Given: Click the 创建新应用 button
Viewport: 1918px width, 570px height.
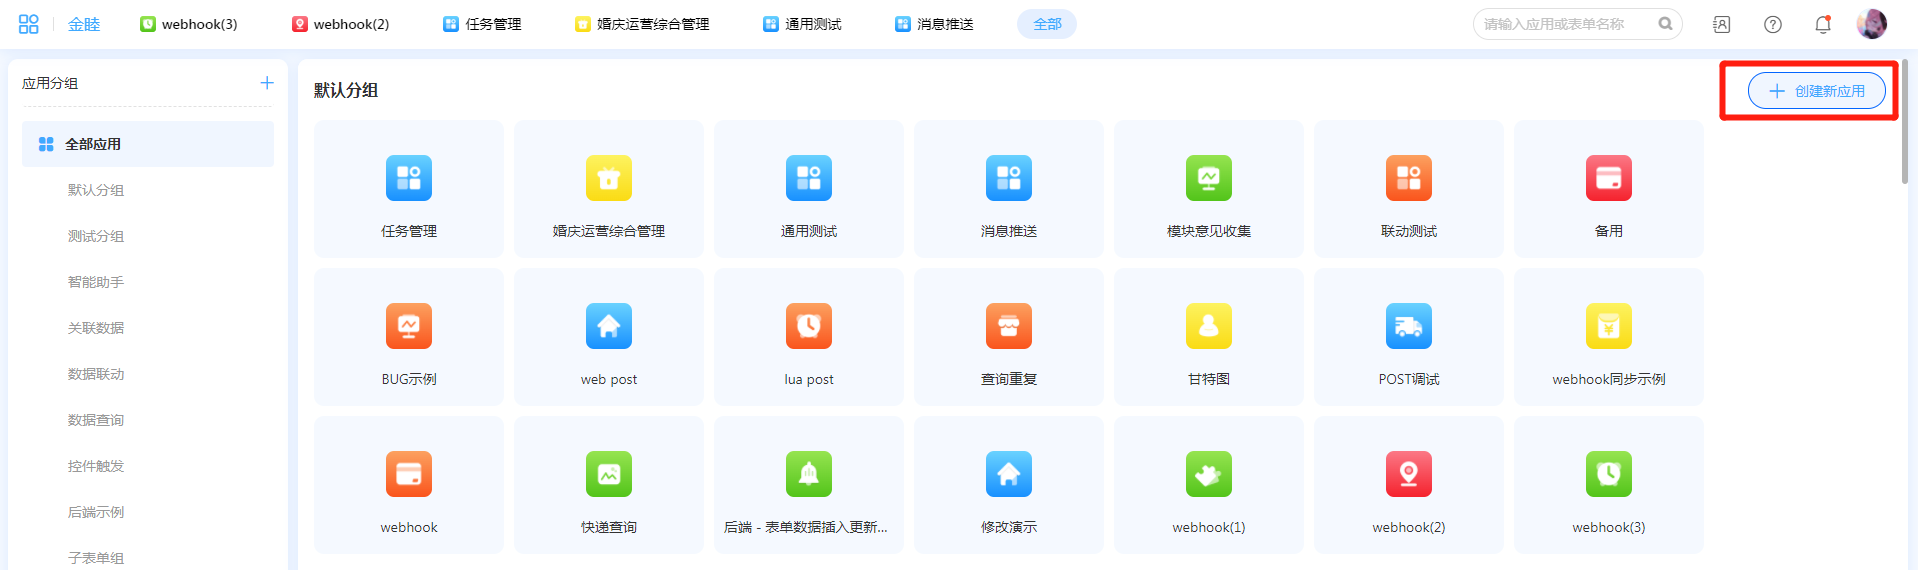Looking at the screenshot, I should (1816, 91).
